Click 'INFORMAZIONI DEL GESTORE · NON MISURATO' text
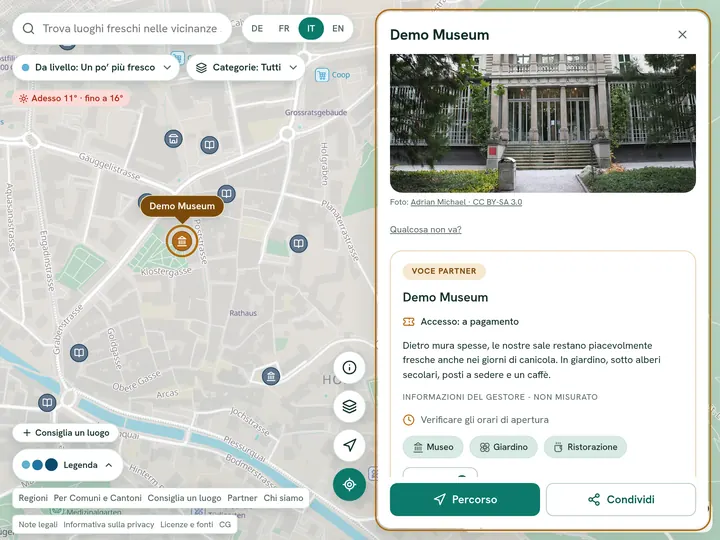 pyautogui.click(x=500, y=397)
